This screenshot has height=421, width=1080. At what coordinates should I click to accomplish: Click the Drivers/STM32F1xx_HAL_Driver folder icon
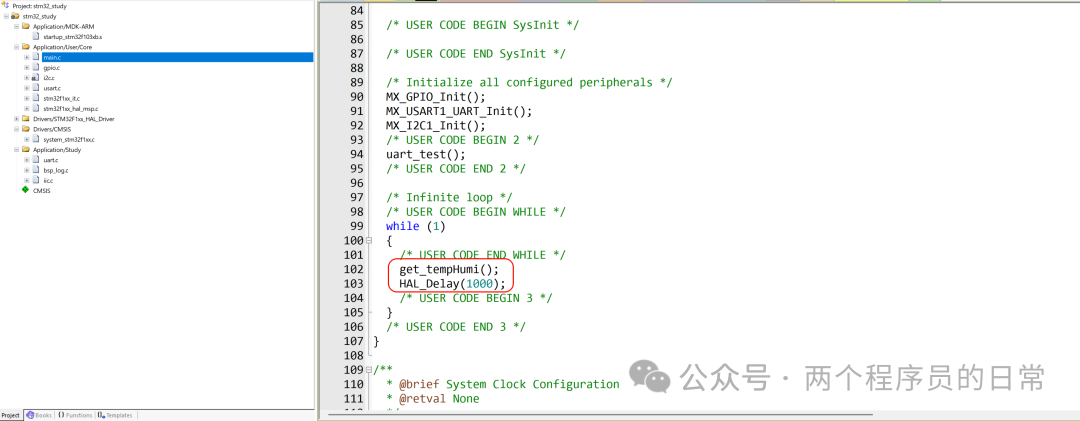point(25,119)
